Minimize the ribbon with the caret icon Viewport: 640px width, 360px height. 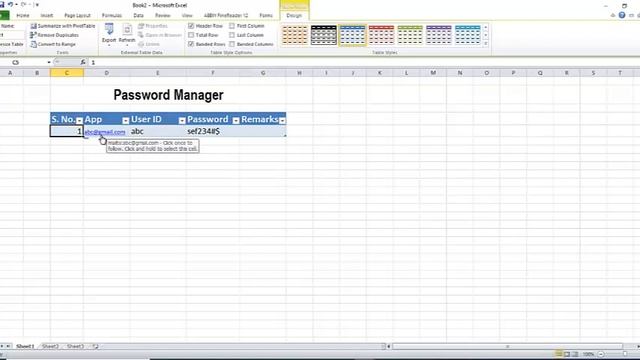point(613,16)
